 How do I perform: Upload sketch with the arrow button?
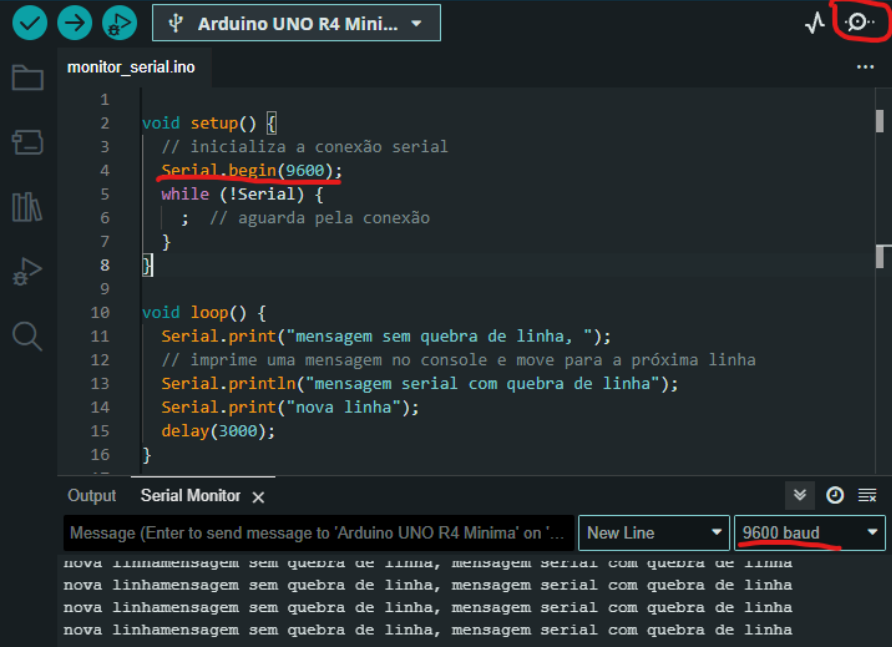tap(75, 23)
